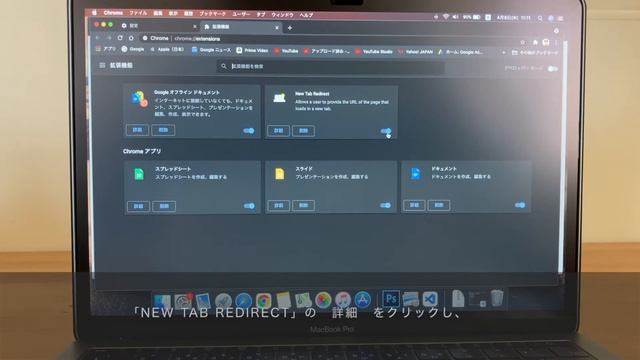This screenshot has width=640, height=360.
Task: Open the ヘルプ (Help) menu
Action: (x=306, y=15)
